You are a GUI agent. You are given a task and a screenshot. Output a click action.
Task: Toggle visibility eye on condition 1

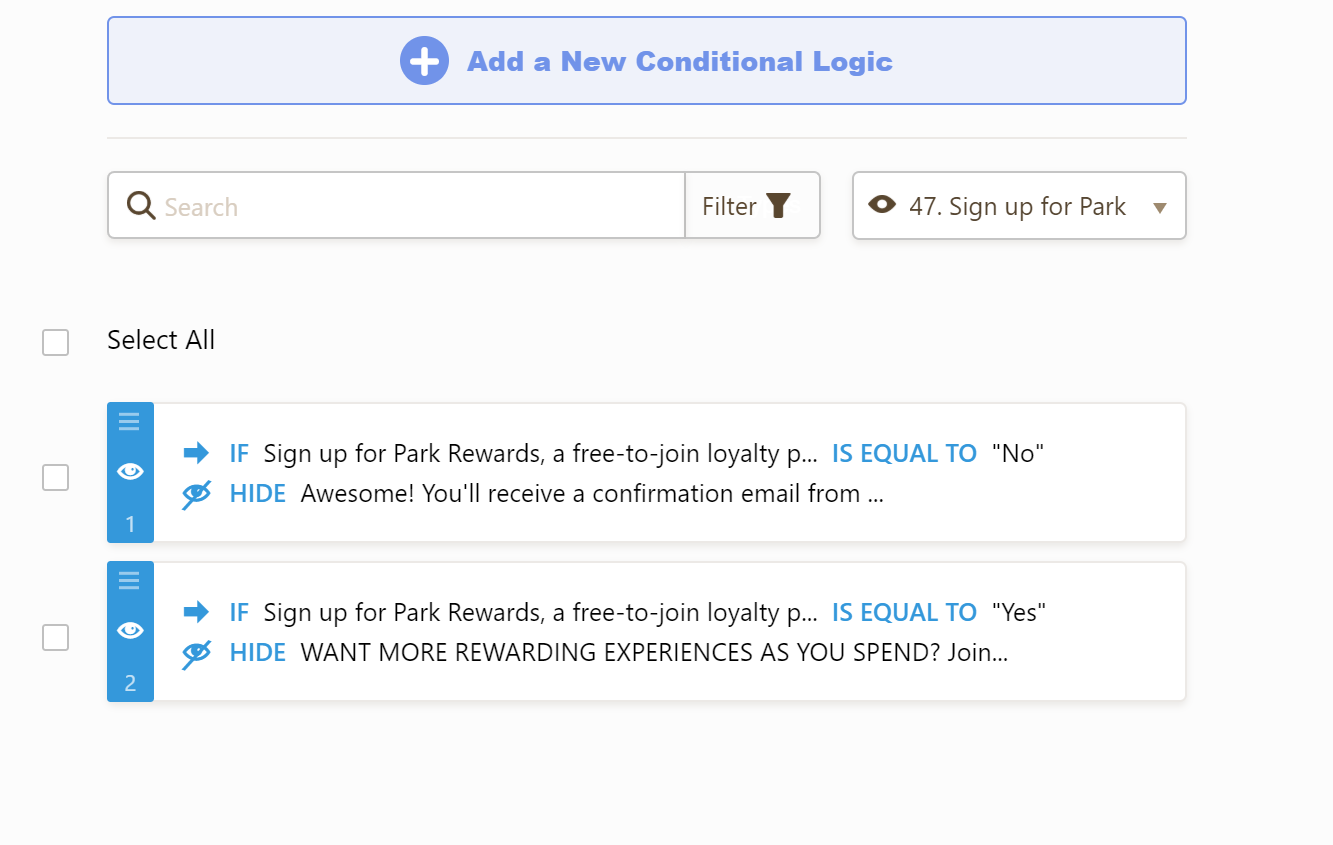[130, 471]
